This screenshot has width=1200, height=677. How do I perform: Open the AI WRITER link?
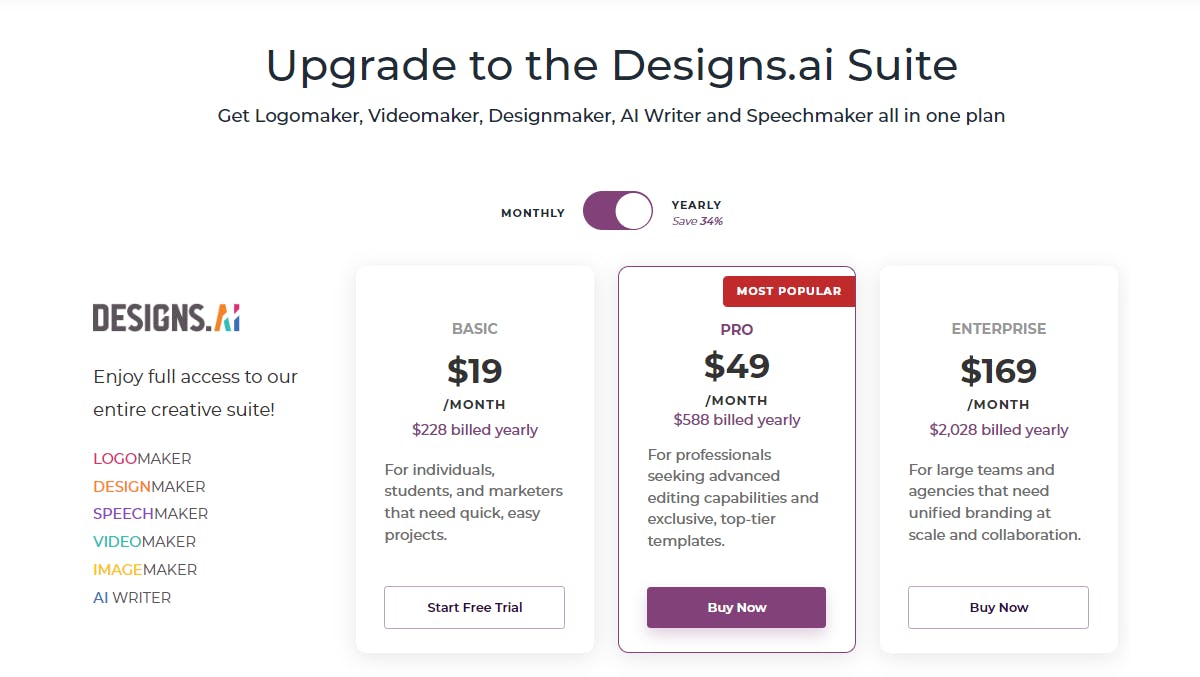click(132, 598)
